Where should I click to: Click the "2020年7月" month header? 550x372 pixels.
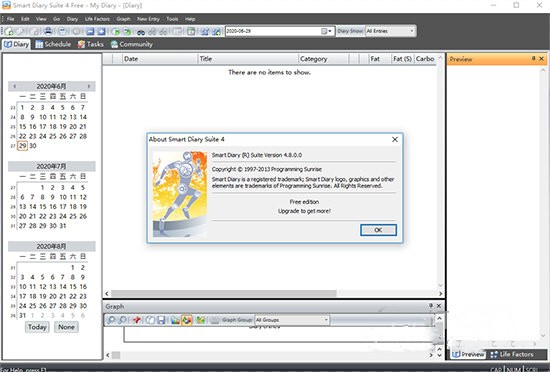click(x=52, y=166)
